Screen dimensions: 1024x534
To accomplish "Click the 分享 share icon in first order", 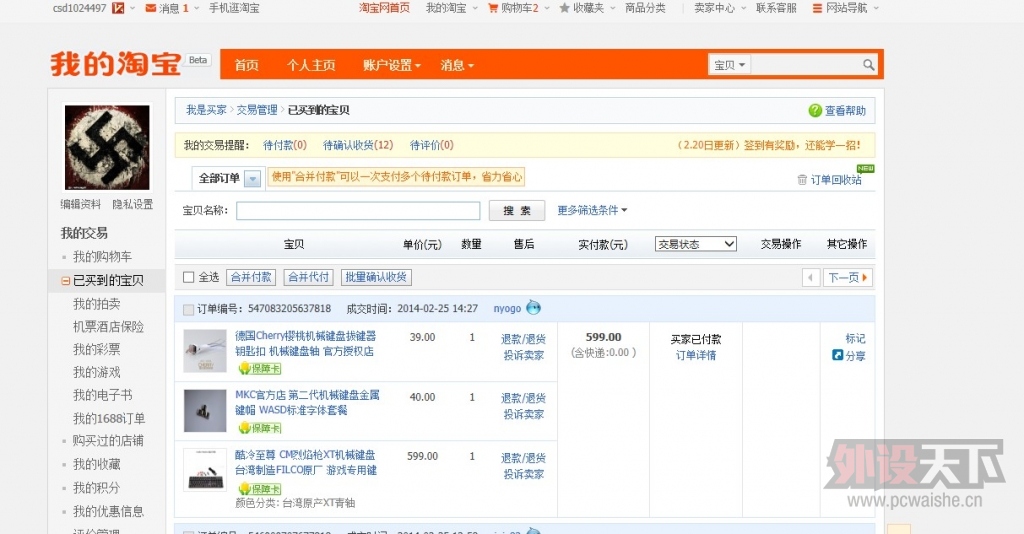I will click(x=837, y=355).
